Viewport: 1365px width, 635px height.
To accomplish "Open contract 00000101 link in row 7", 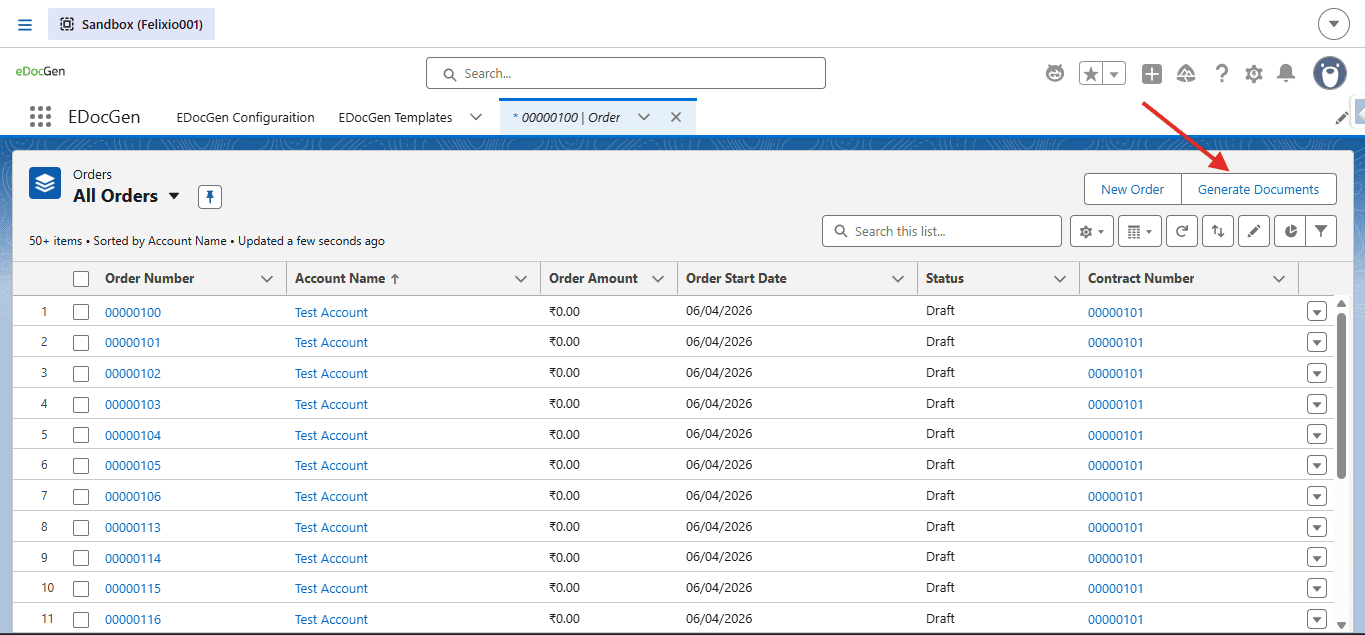I will tap(1115, 496).
